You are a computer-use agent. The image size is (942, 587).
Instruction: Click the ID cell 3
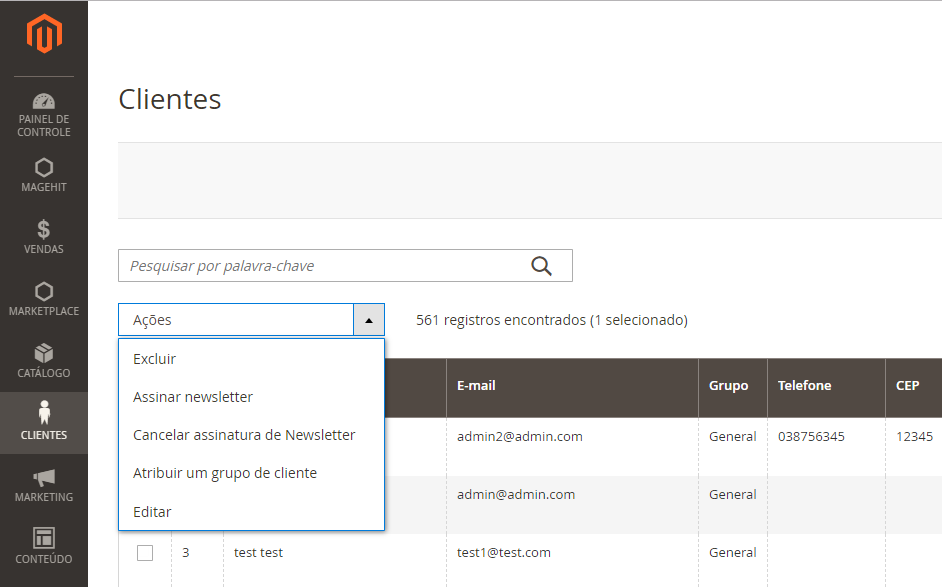(186, 553)
